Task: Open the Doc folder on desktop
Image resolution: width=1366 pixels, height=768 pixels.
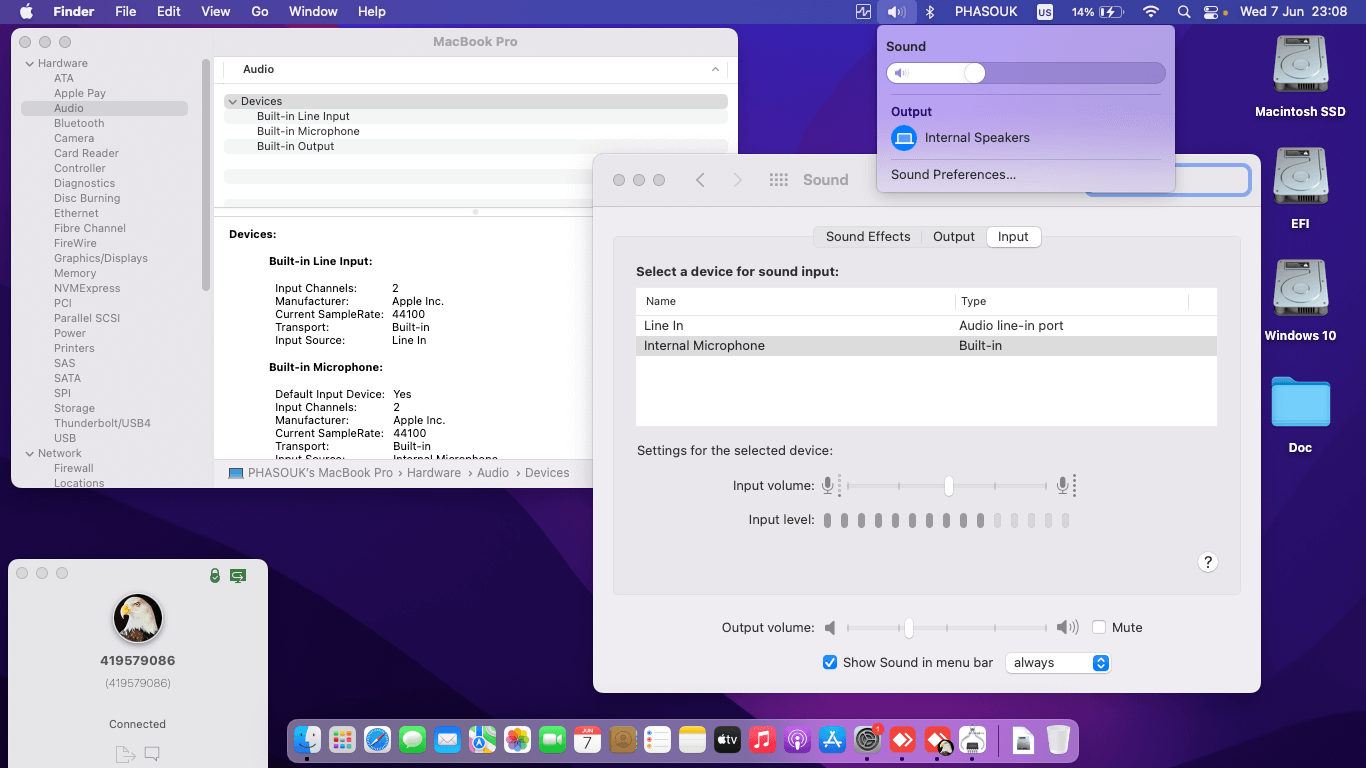Action: (1300, 402)
